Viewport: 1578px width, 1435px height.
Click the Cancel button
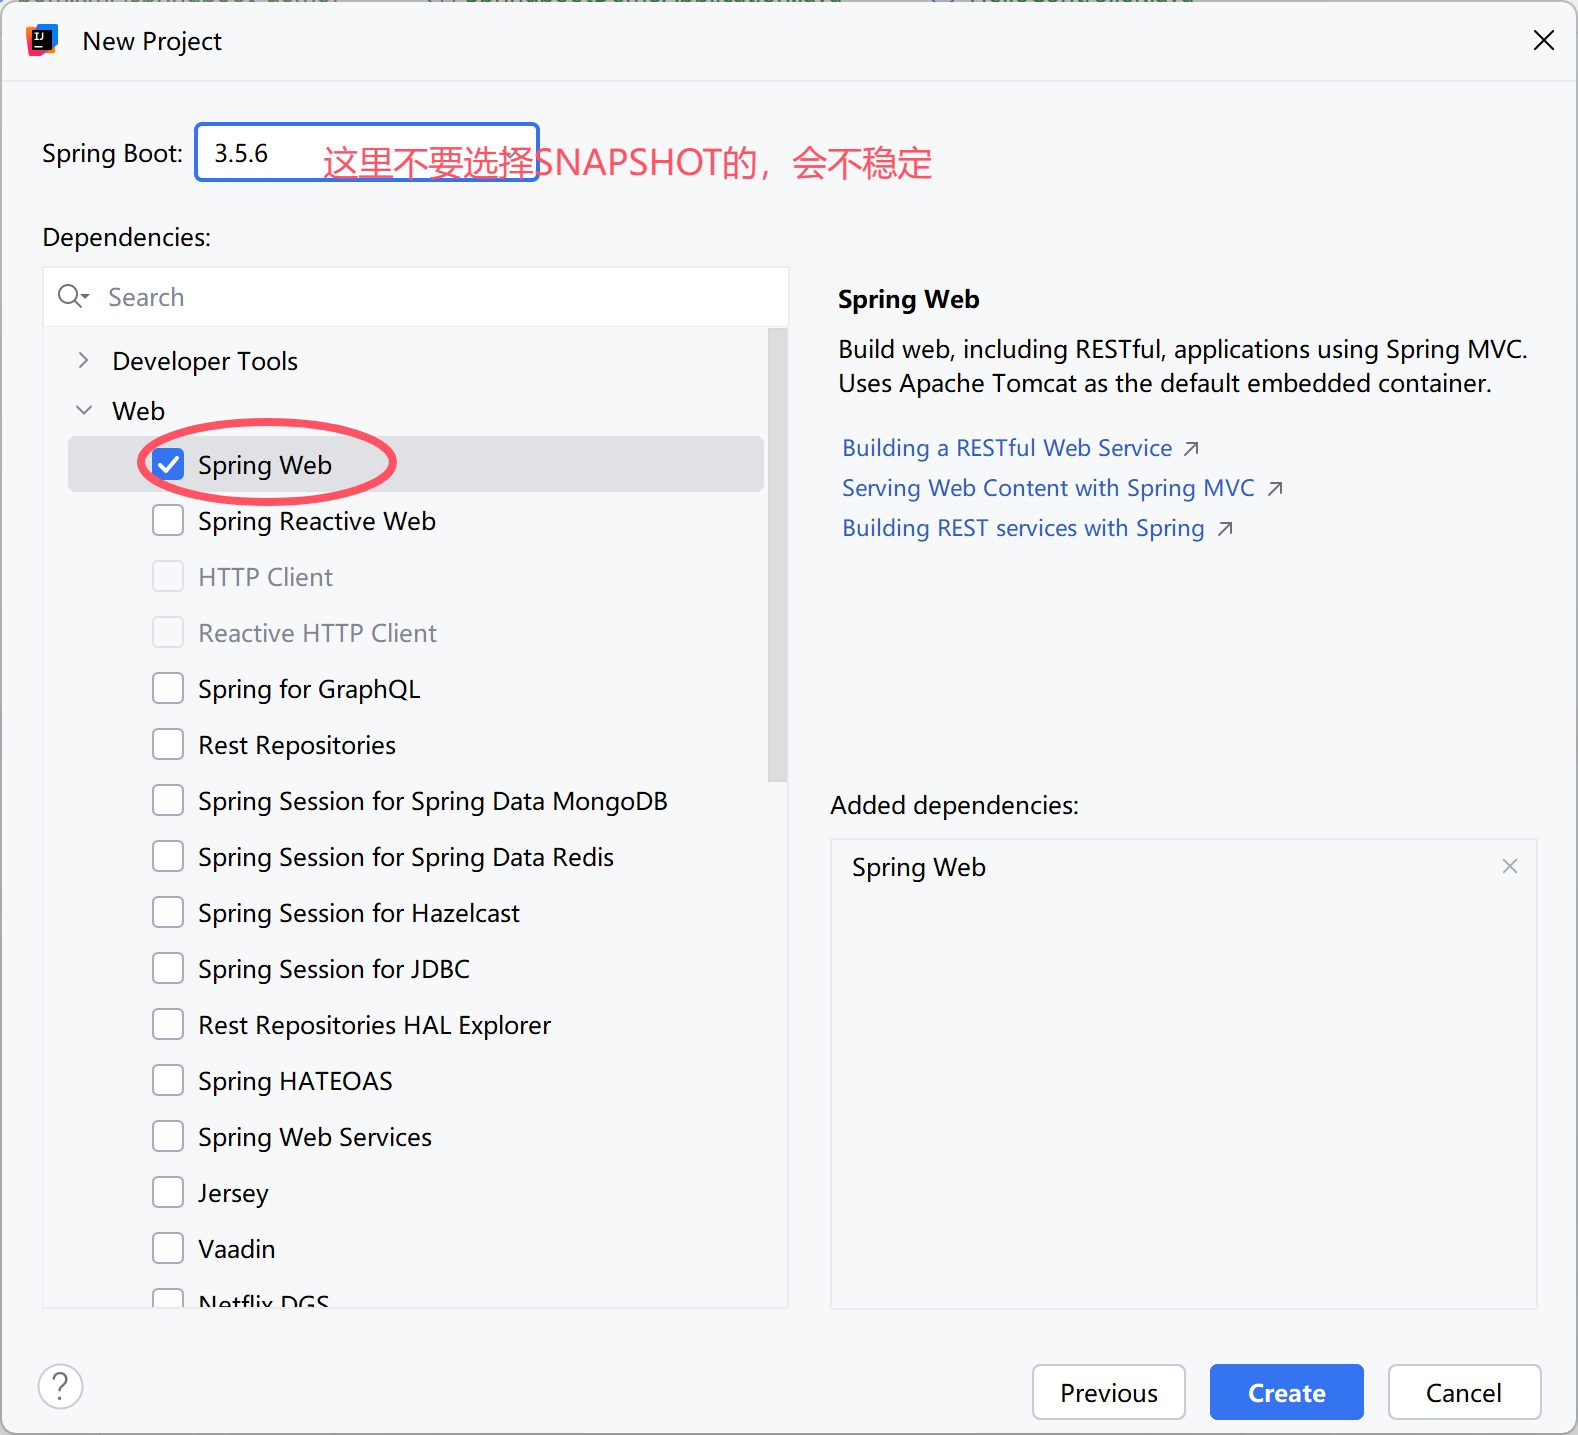tap(1464, 1392)
